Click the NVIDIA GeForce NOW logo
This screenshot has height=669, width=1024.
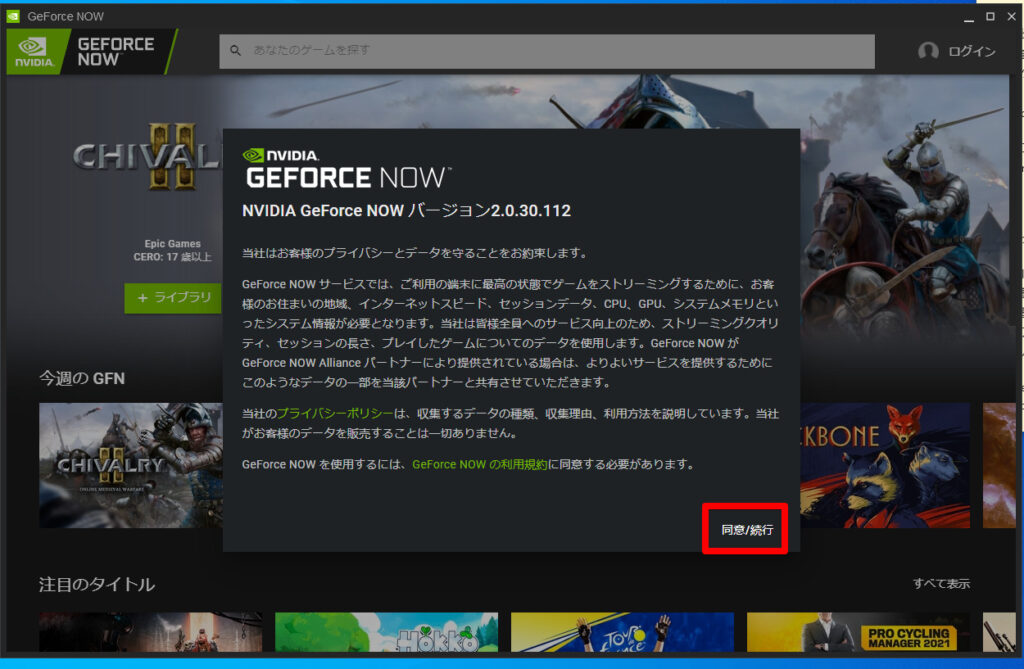point(90,52)
